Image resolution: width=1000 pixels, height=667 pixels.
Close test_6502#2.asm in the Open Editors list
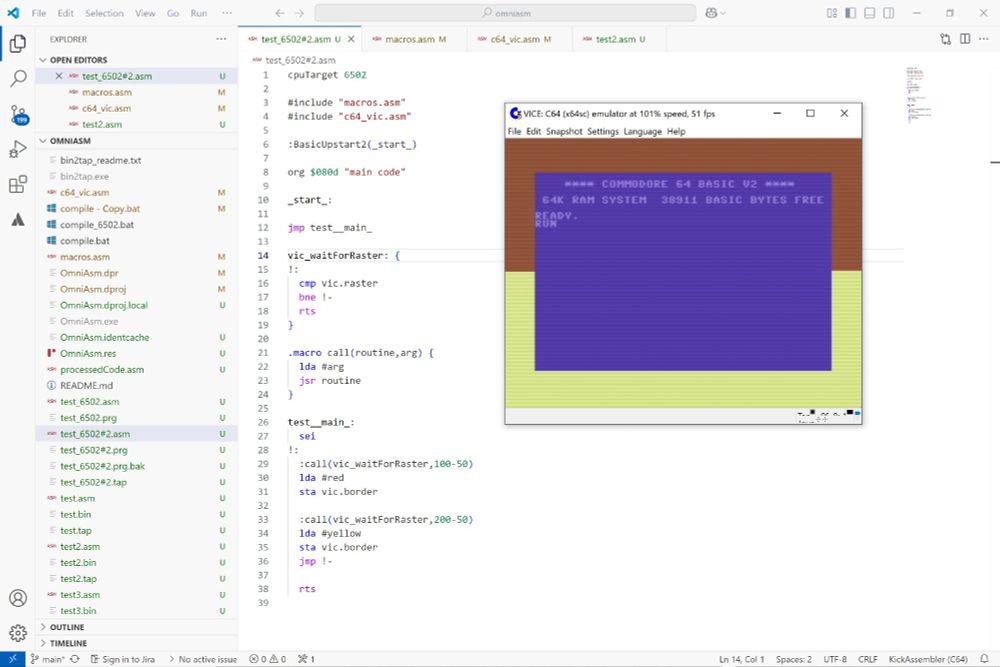59,76
